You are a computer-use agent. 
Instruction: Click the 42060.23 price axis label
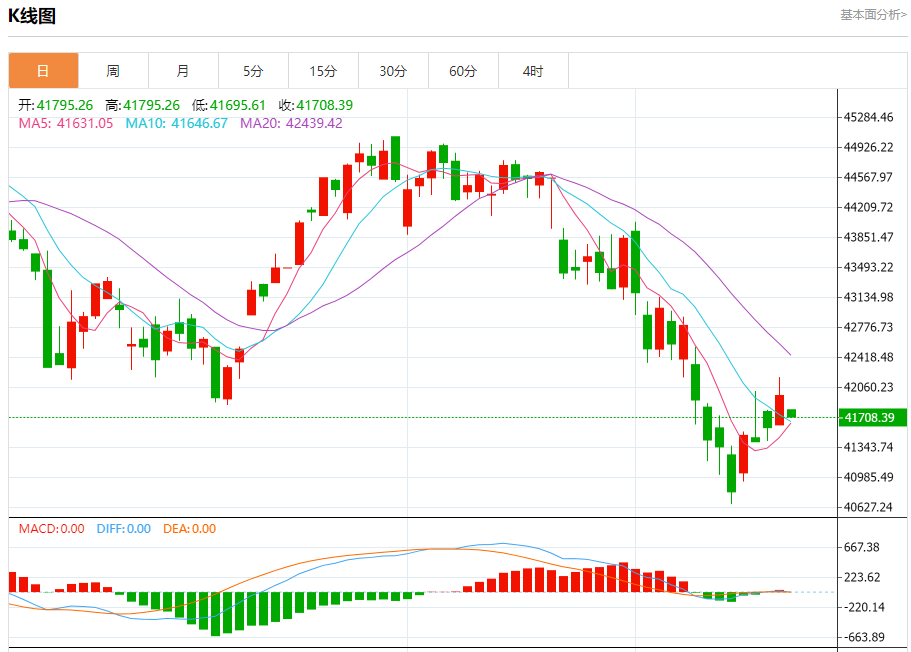(869, 387)
